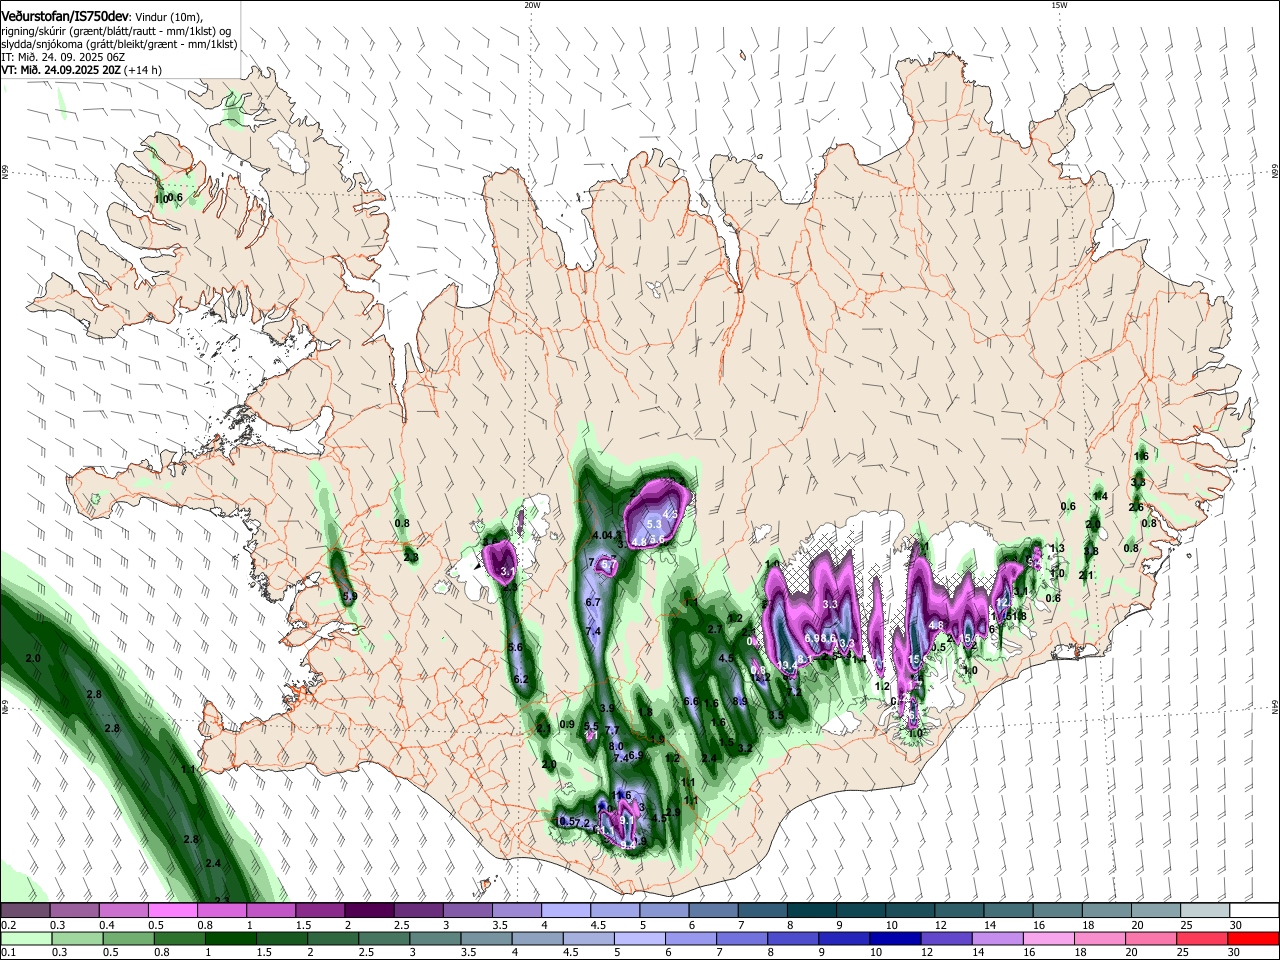Click the 2.0 value in the offshore rain band
This screenshot has height=960, width=1280.
click(33, 659)
